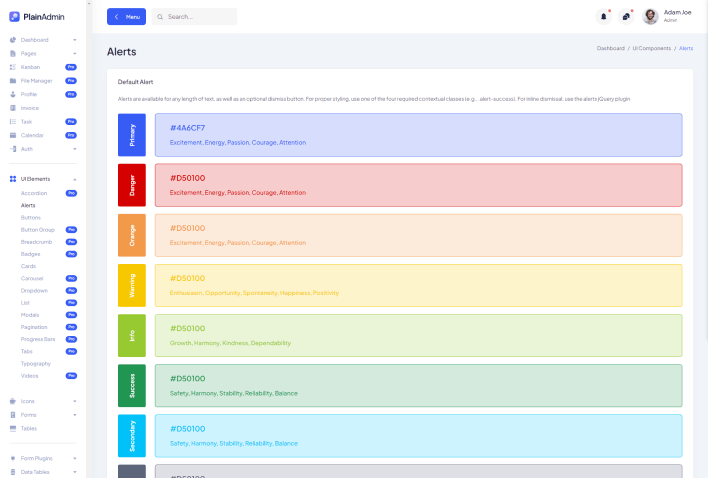708x478 pixels.
Task: Click the Search input field
Action: [200, 17]
